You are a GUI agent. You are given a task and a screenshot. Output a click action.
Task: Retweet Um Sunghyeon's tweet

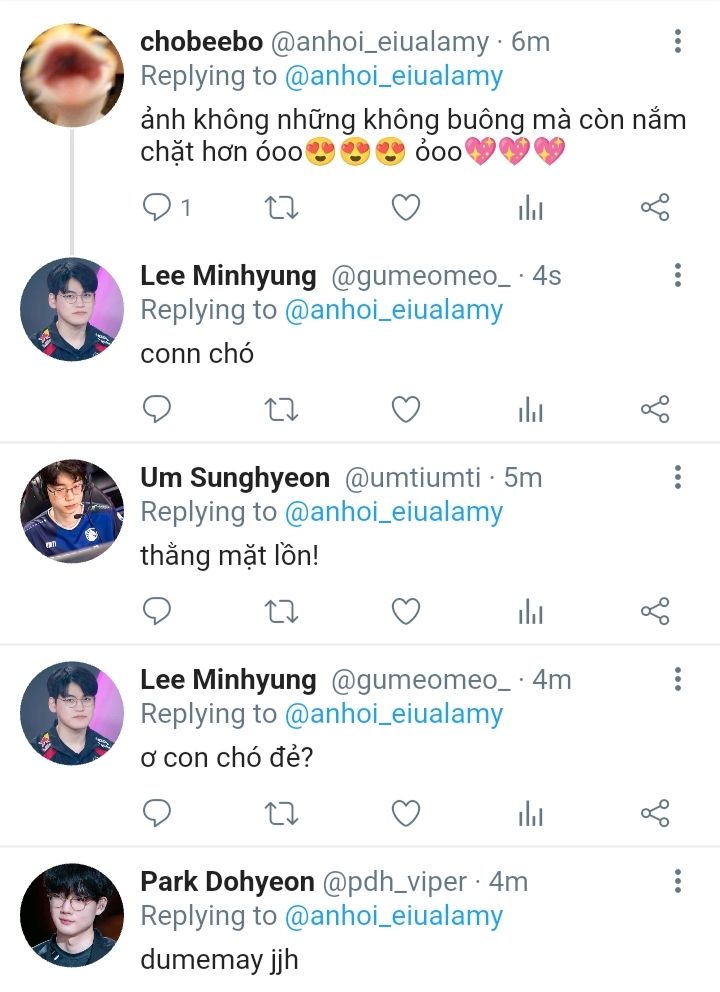click(281, 611)
